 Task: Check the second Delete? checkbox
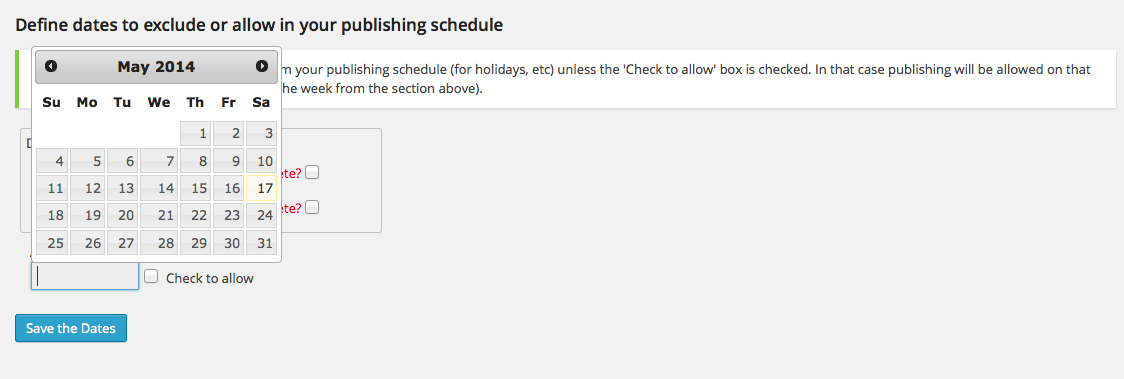click(312, 207)
